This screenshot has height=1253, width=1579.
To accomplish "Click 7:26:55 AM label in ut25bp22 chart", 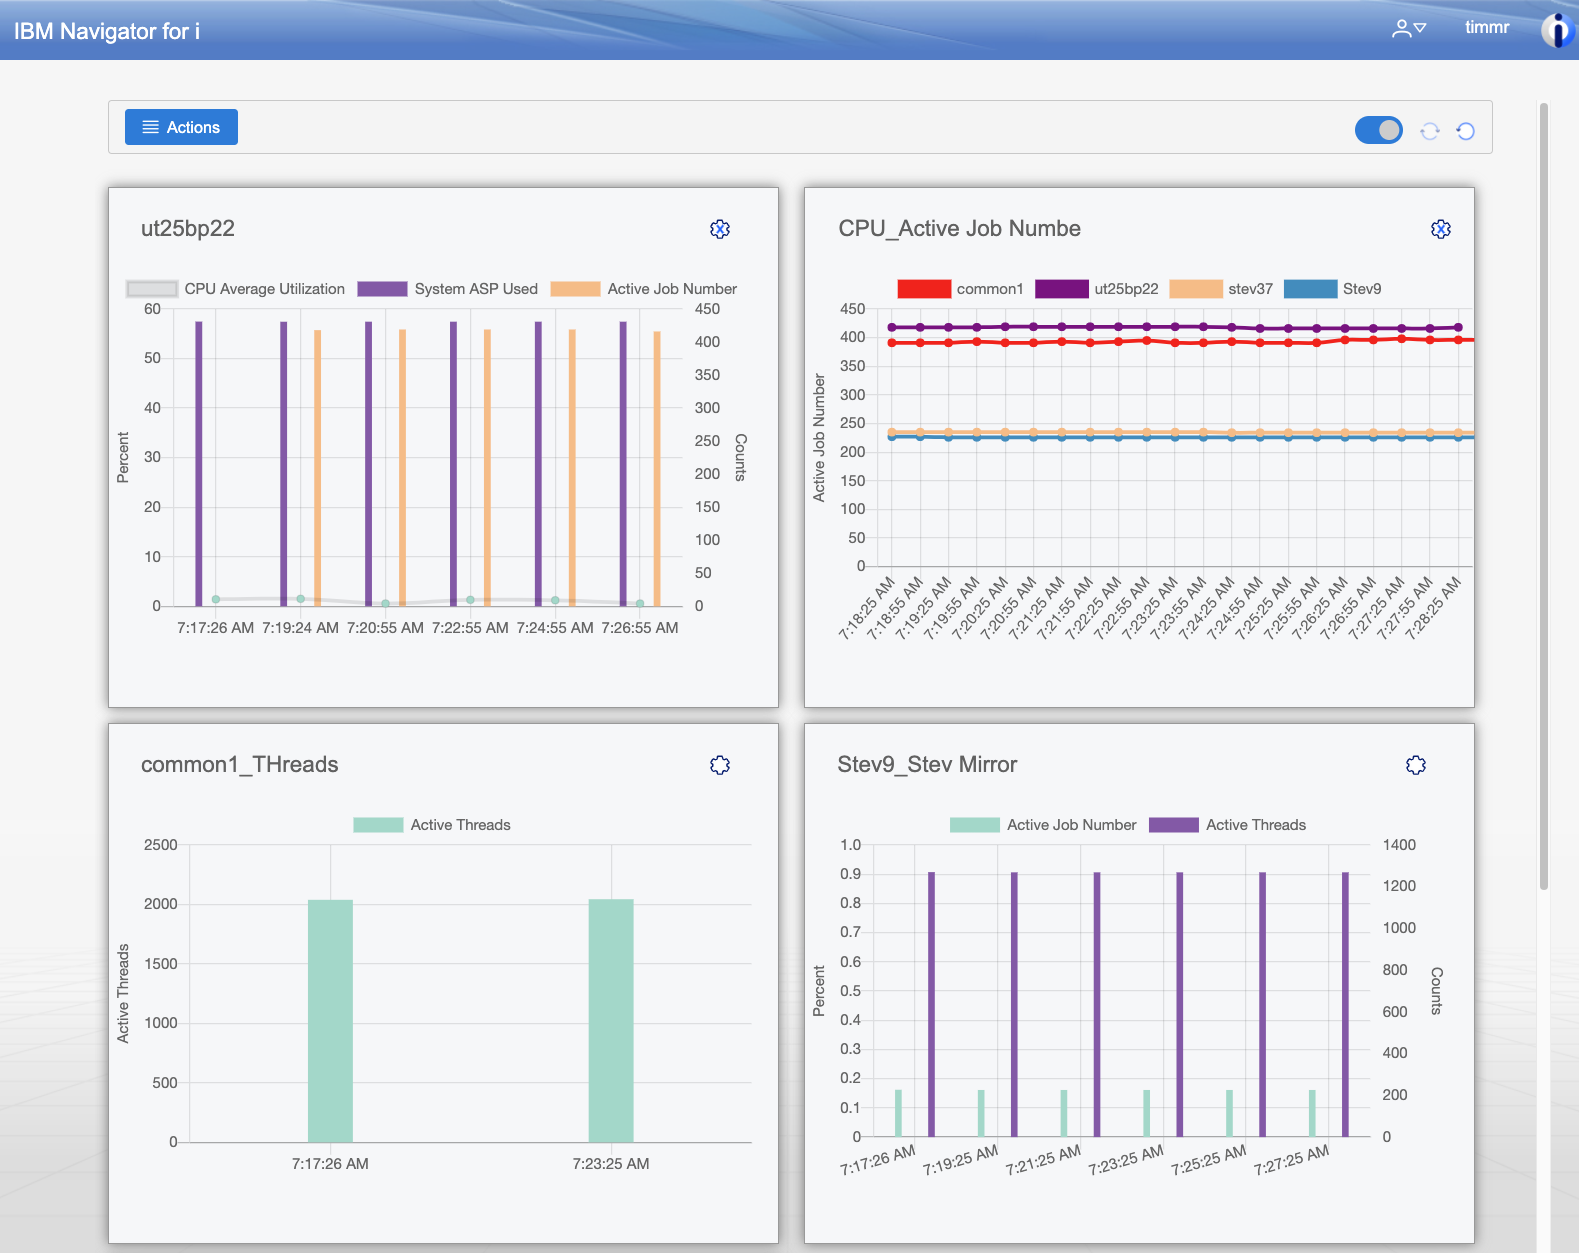I will click(640, 628).
